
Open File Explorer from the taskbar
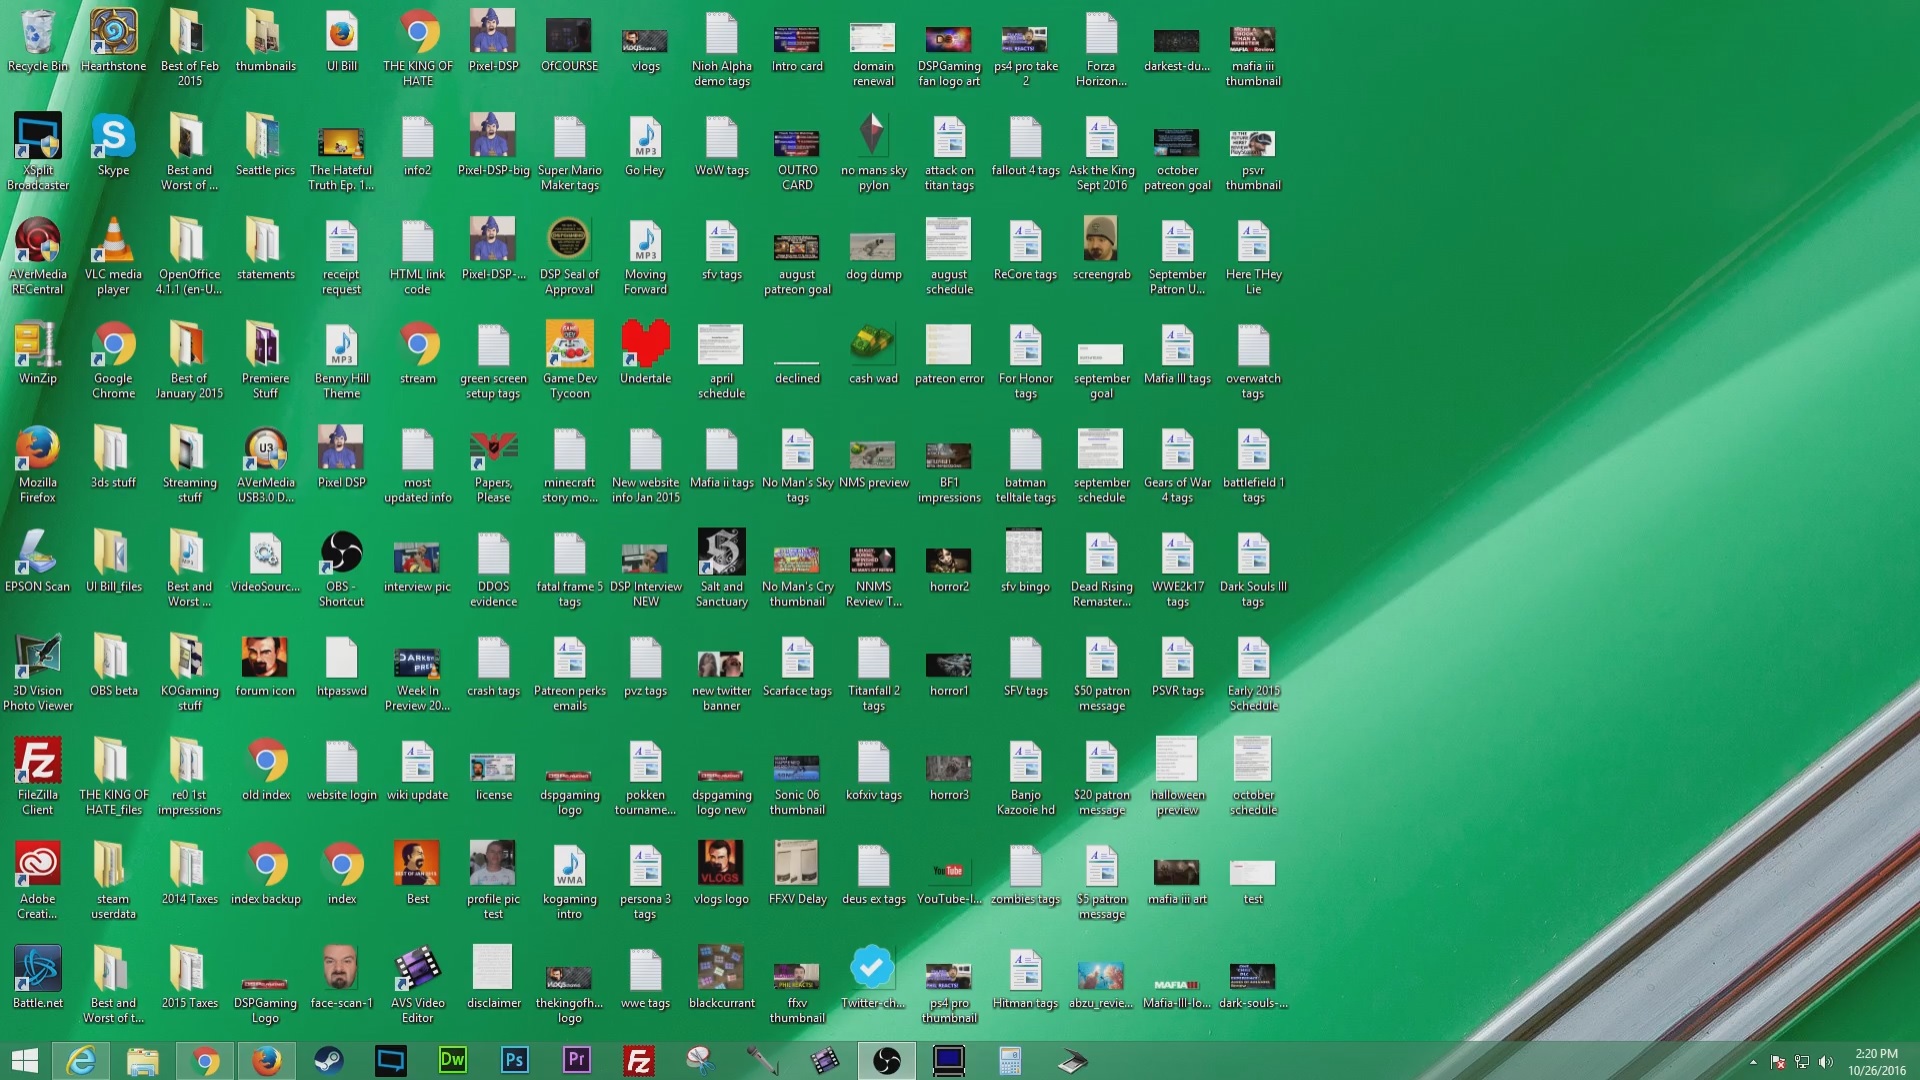click(142, 1060)
